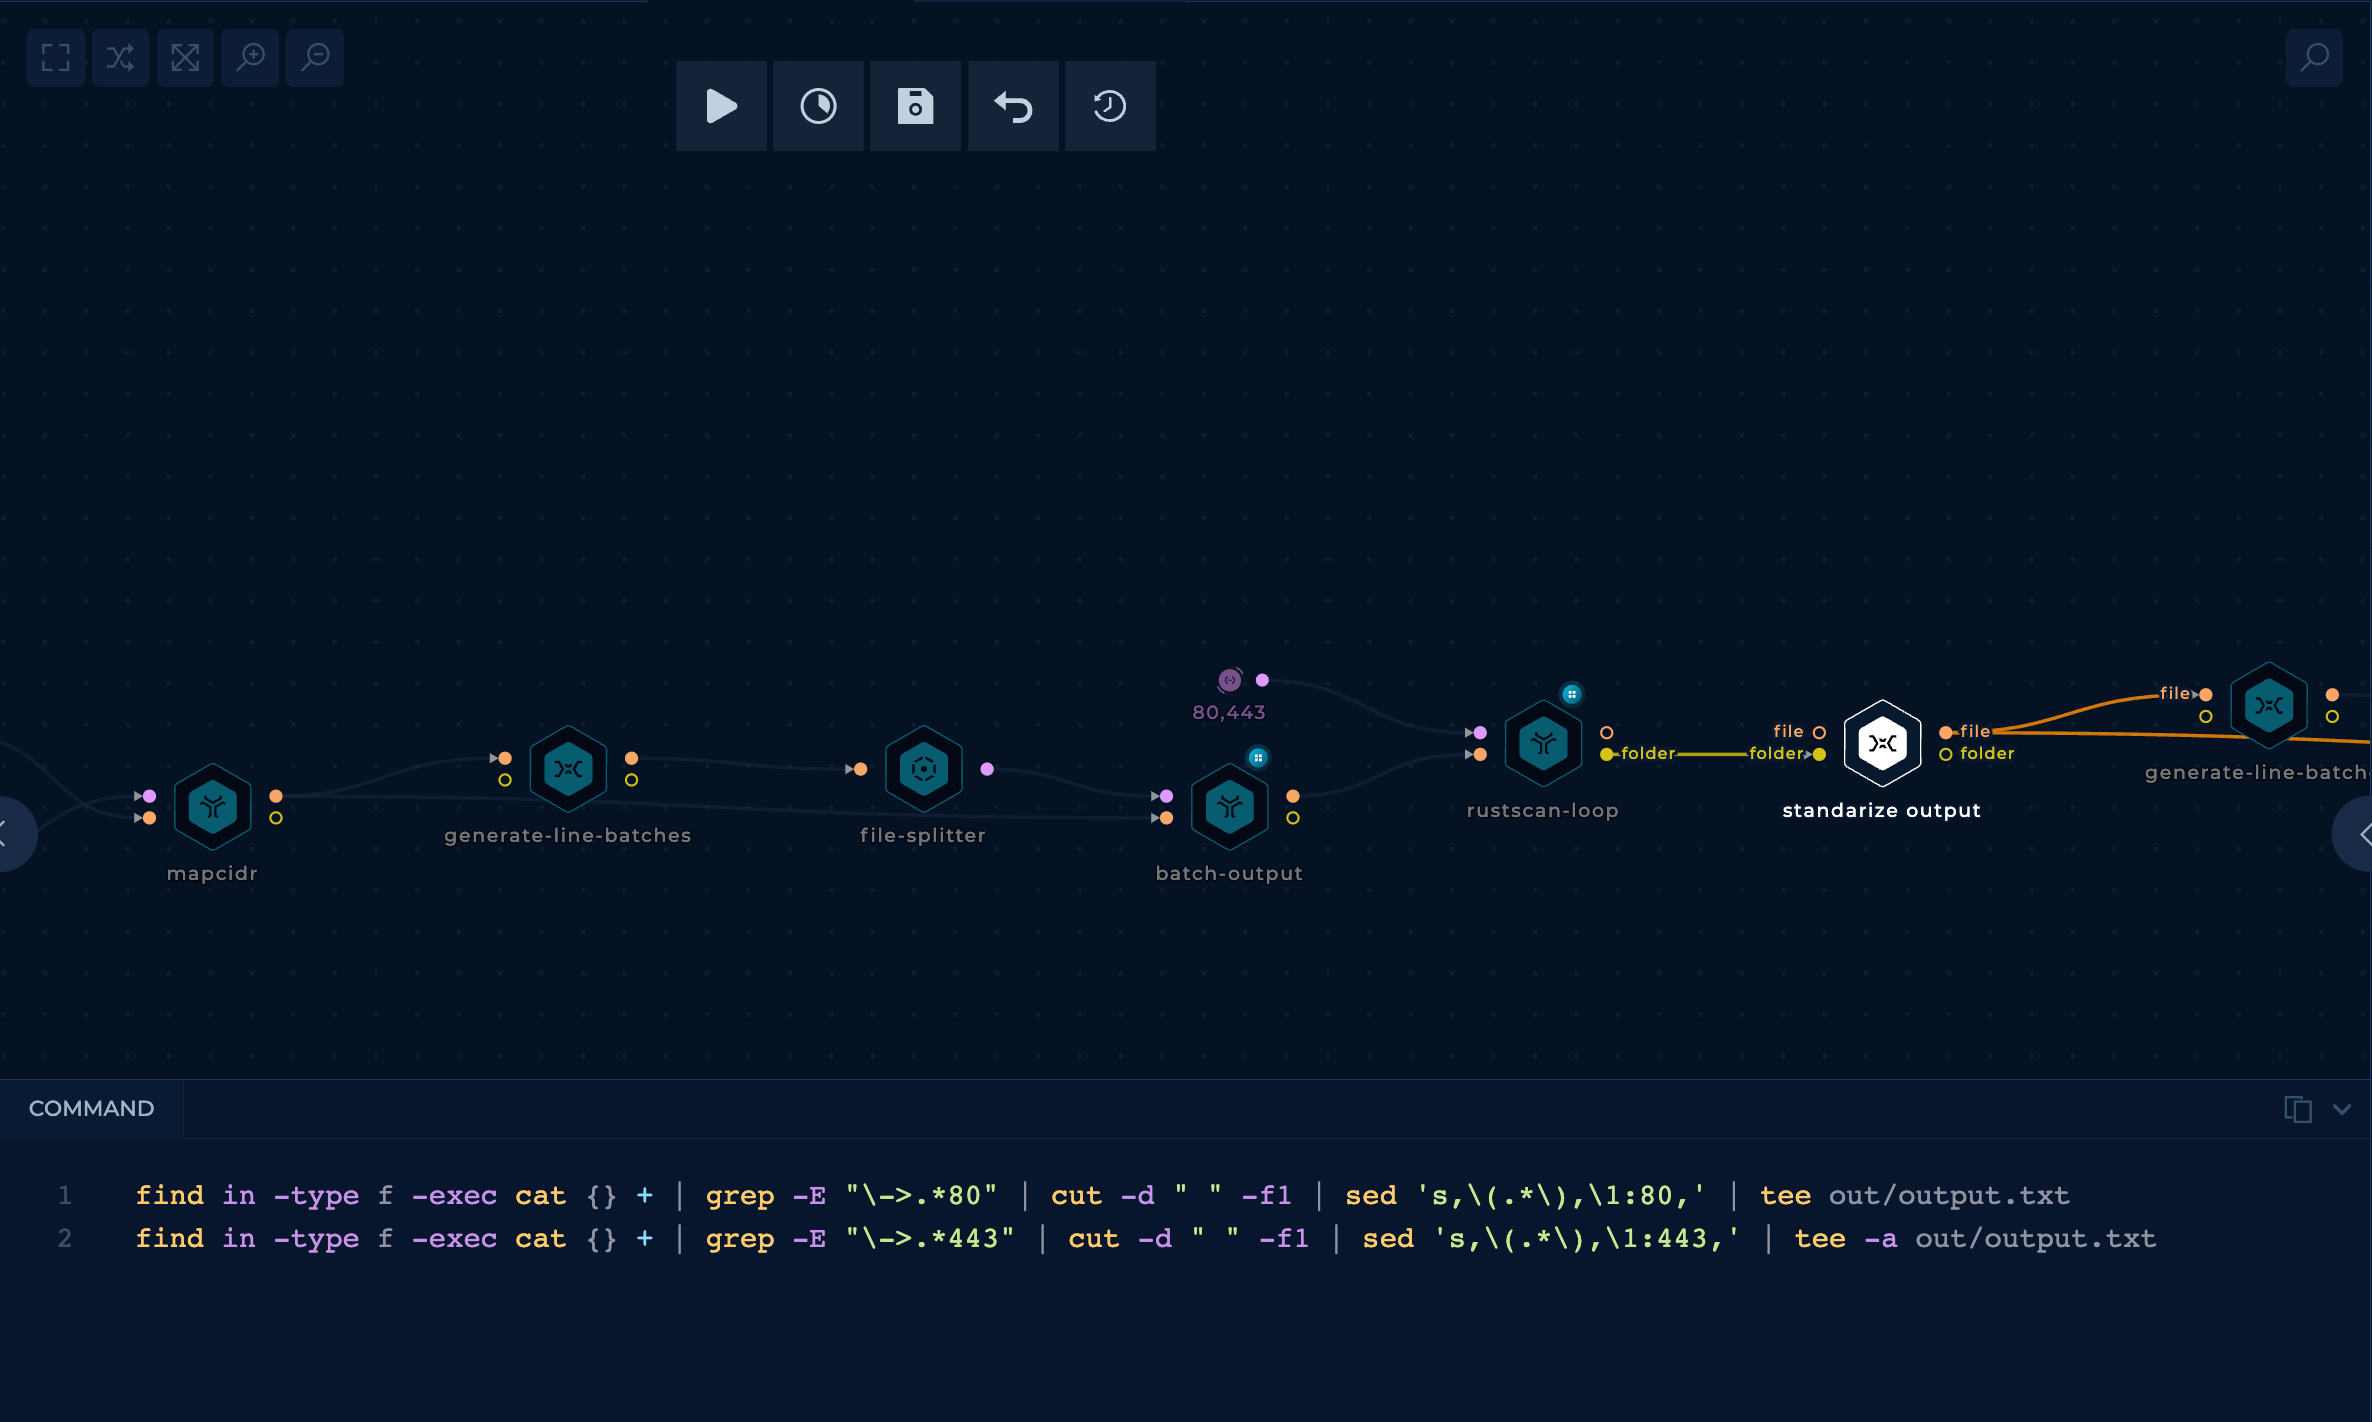Select the zoom-in magnifier tool

pos(249,56)
